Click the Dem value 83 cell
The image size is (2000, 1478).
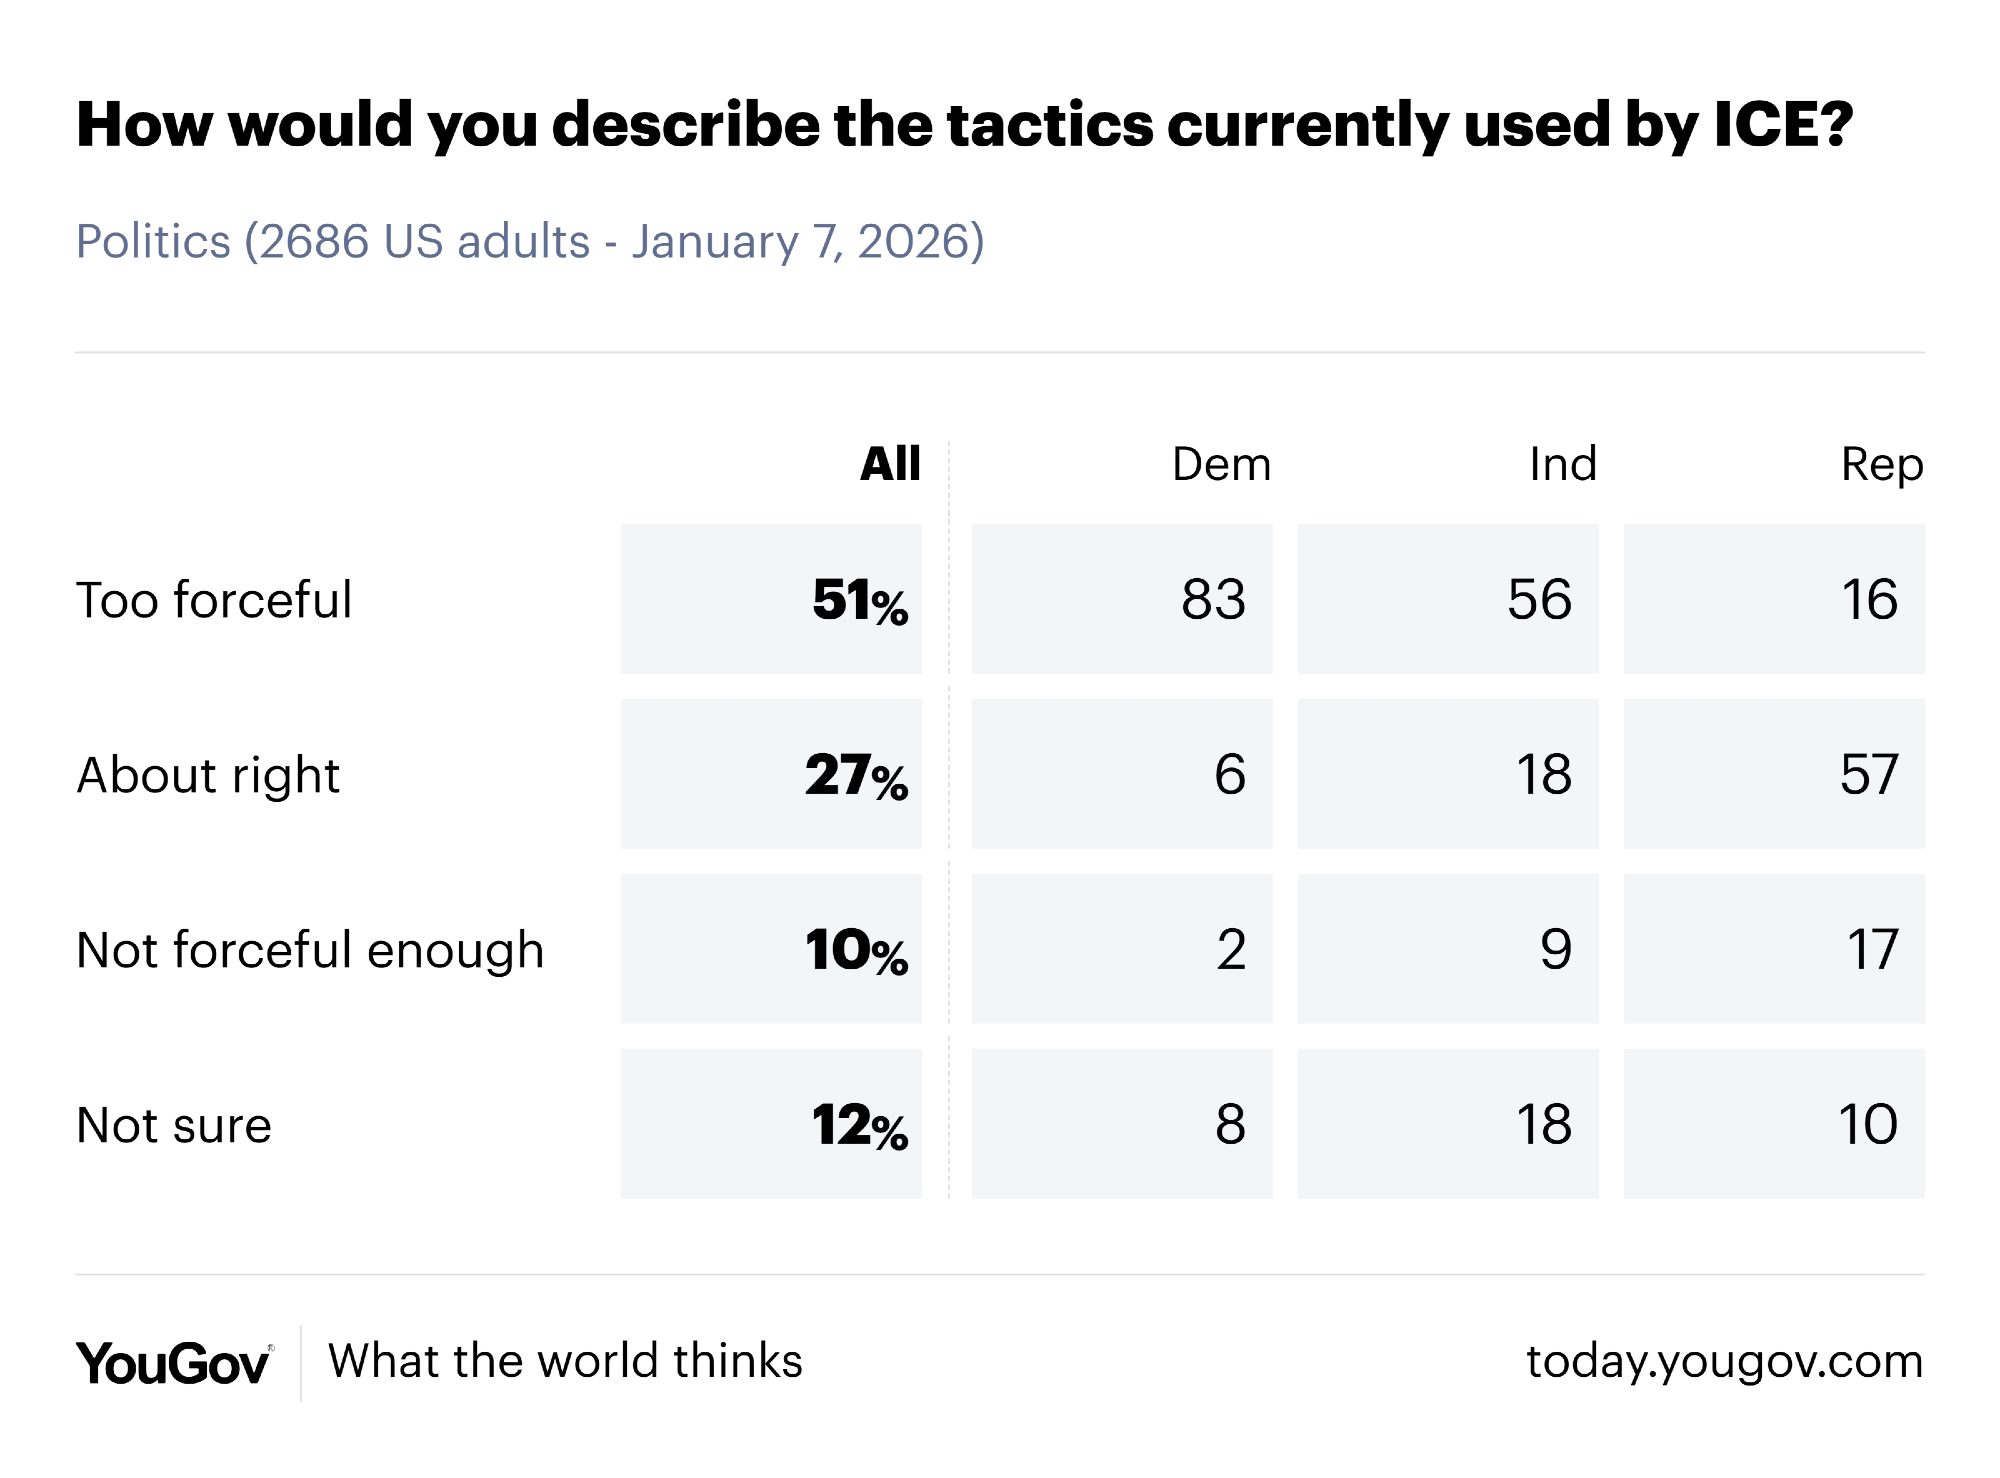point(1122,599)
